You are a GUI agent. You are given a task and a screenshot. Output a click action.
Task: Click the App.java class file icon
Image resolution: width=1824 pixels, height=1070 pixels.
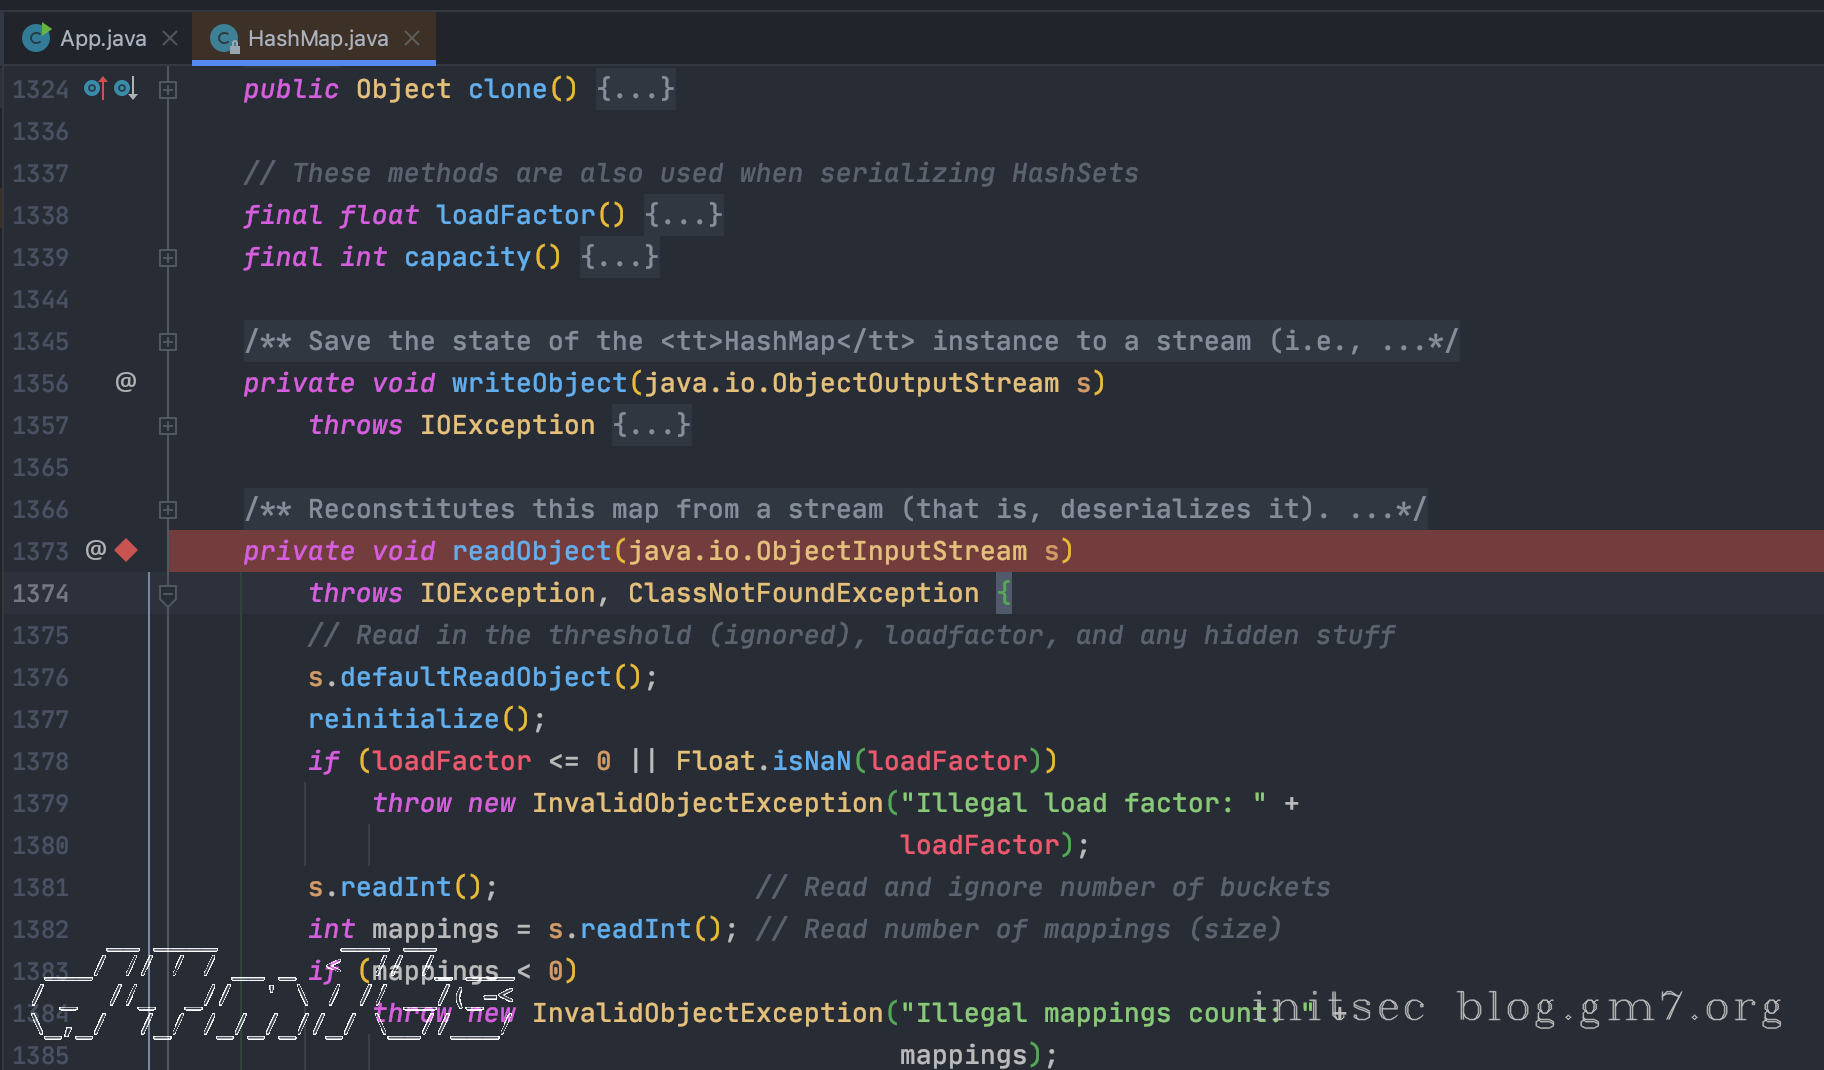point(37,38)
